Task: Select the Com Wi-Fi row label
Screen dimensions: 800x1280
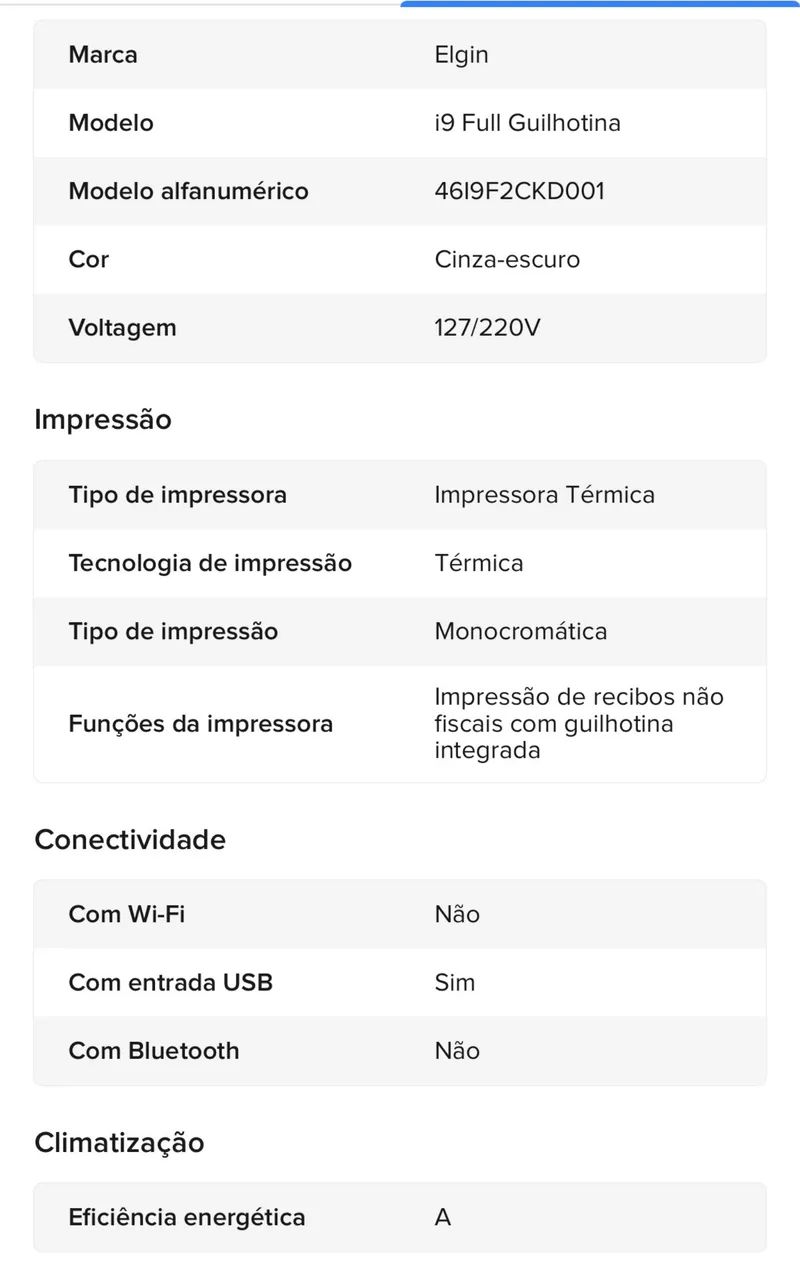Action: pyautogui.click(x=127, y=914)
